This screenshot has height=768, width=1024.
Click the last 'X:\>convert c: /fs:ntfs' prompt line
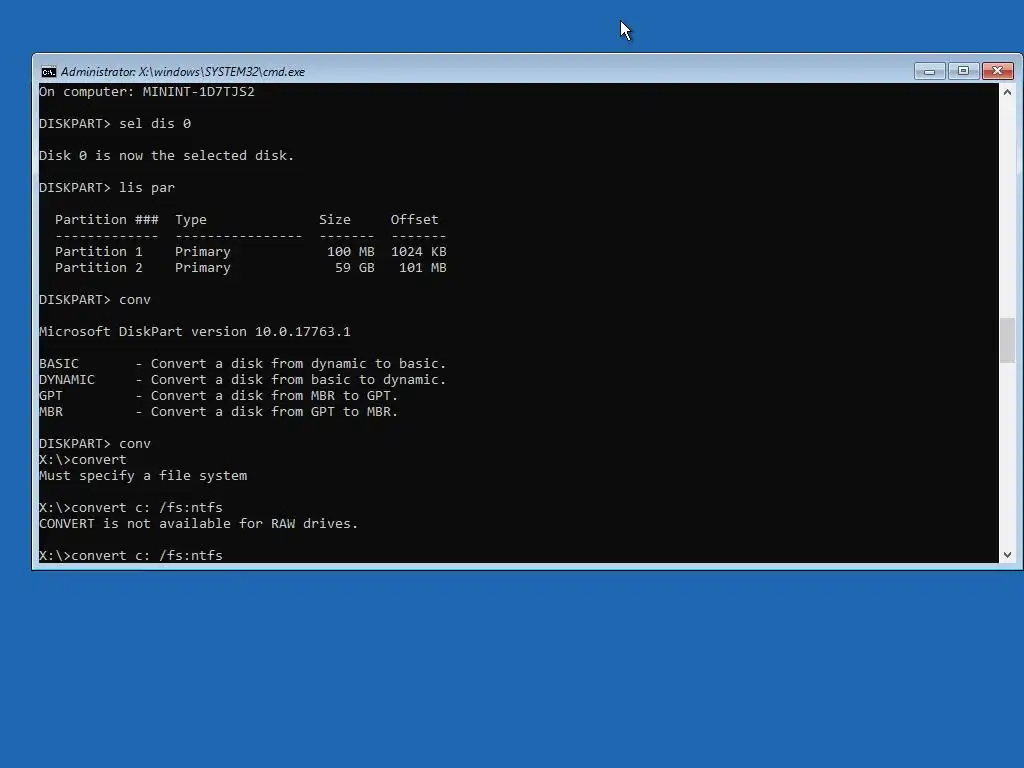(x=131, y=556)
